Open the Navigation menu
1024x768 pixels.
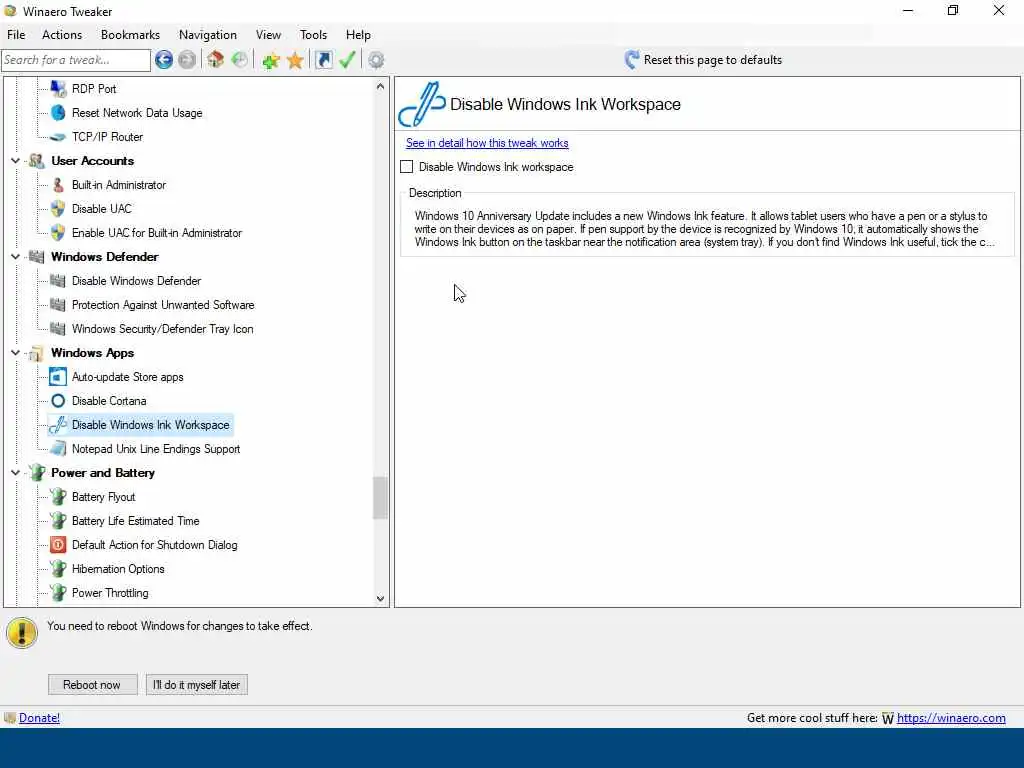click(x=208, y=35)
